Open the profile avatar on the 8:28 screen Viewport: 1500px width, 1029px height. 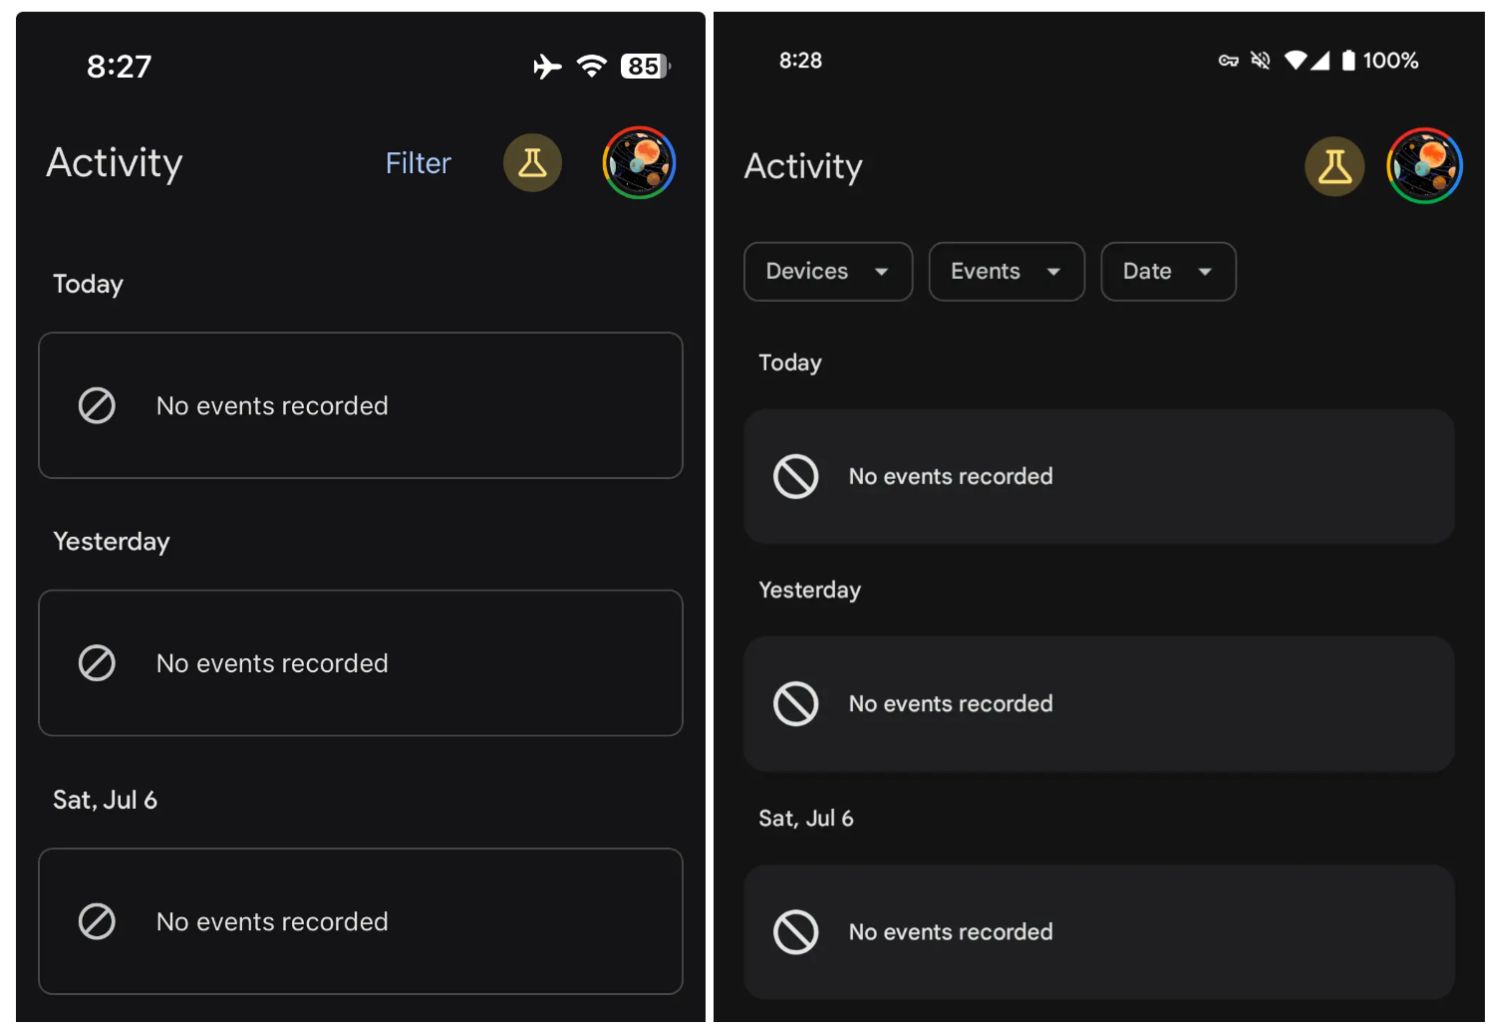point(1424,166)
